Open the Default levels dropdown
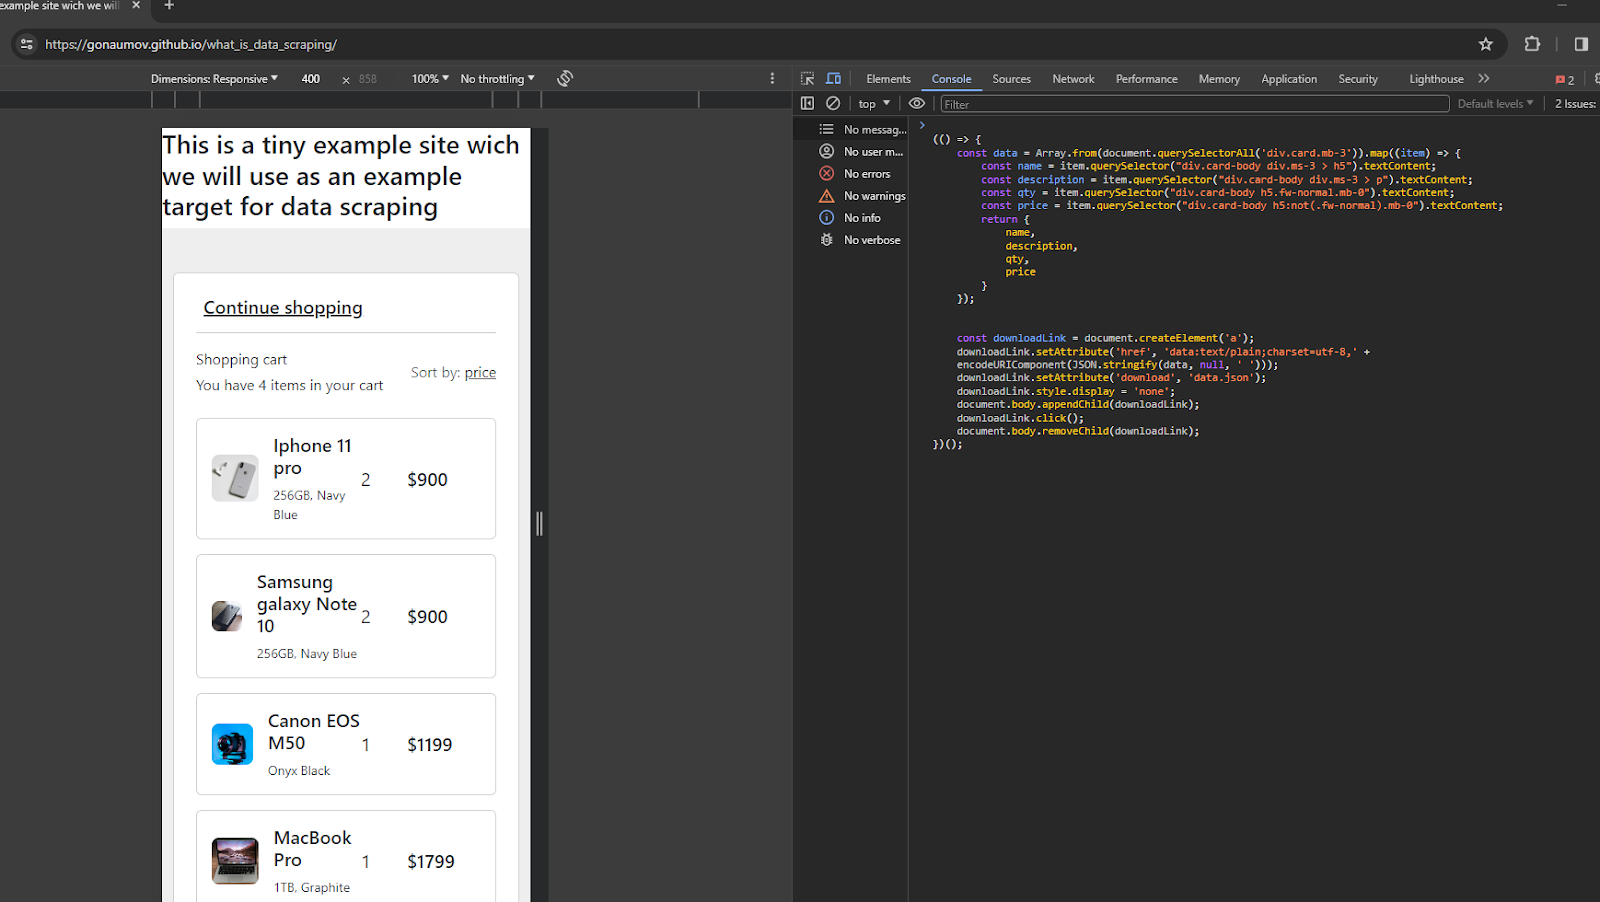 point(1493,102)
